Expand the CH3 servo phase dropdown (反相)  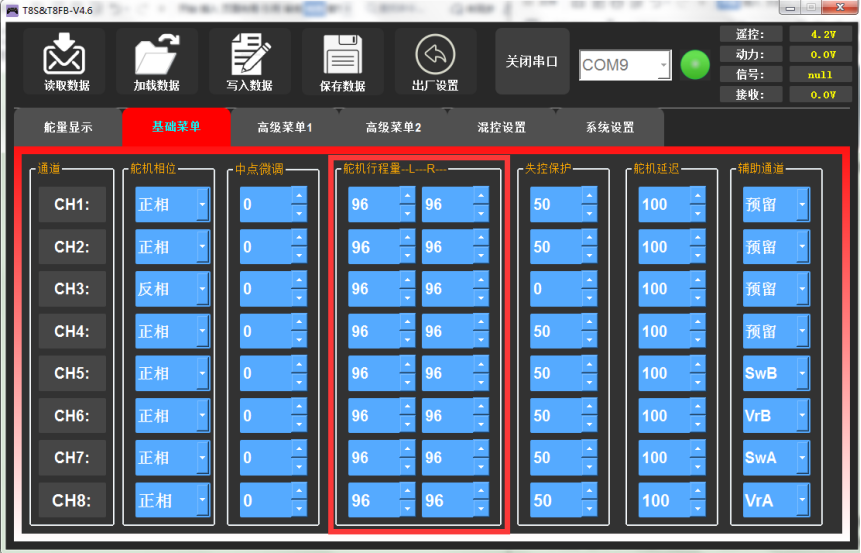(x=203, y=289)
